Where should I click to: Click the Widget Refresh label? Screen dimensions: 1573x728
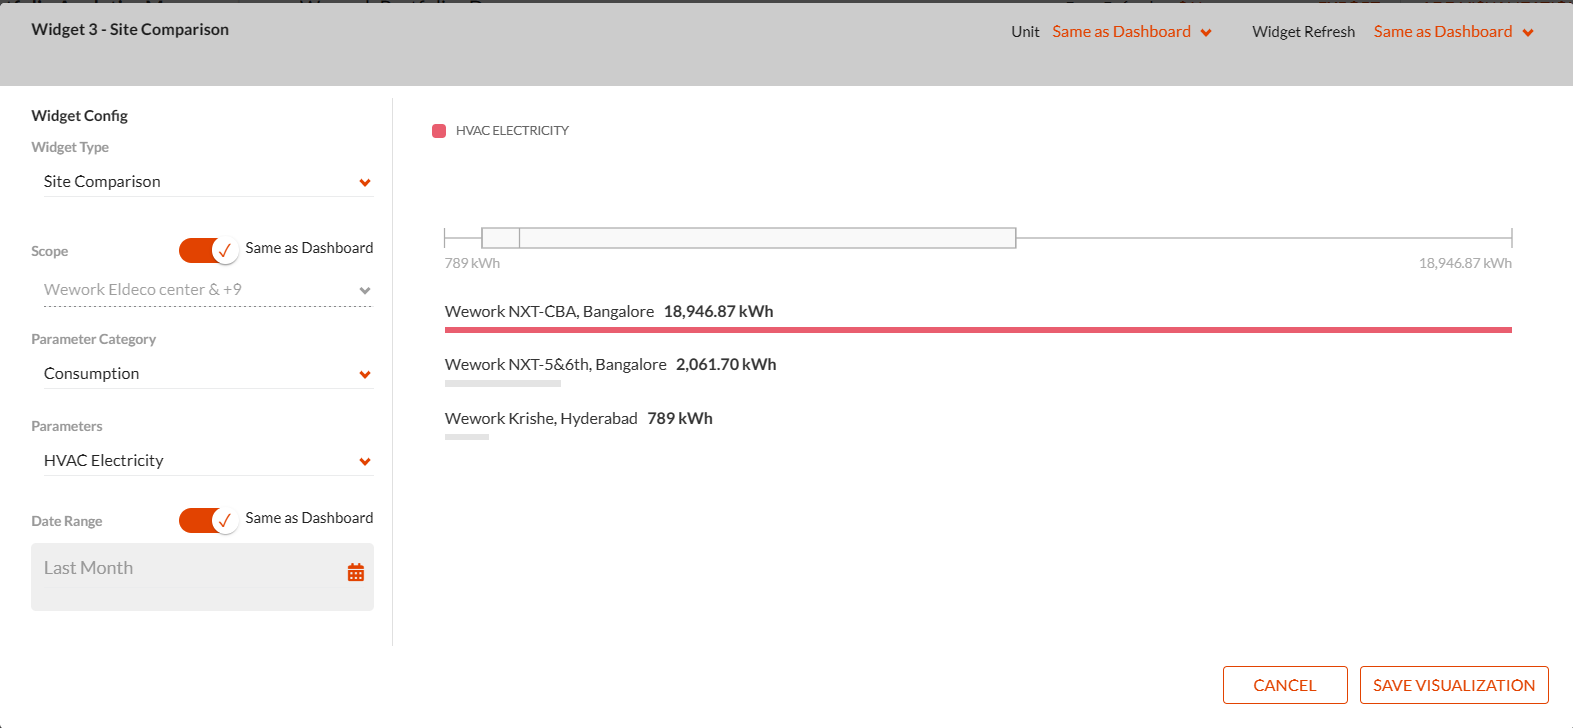(1303, 32)
